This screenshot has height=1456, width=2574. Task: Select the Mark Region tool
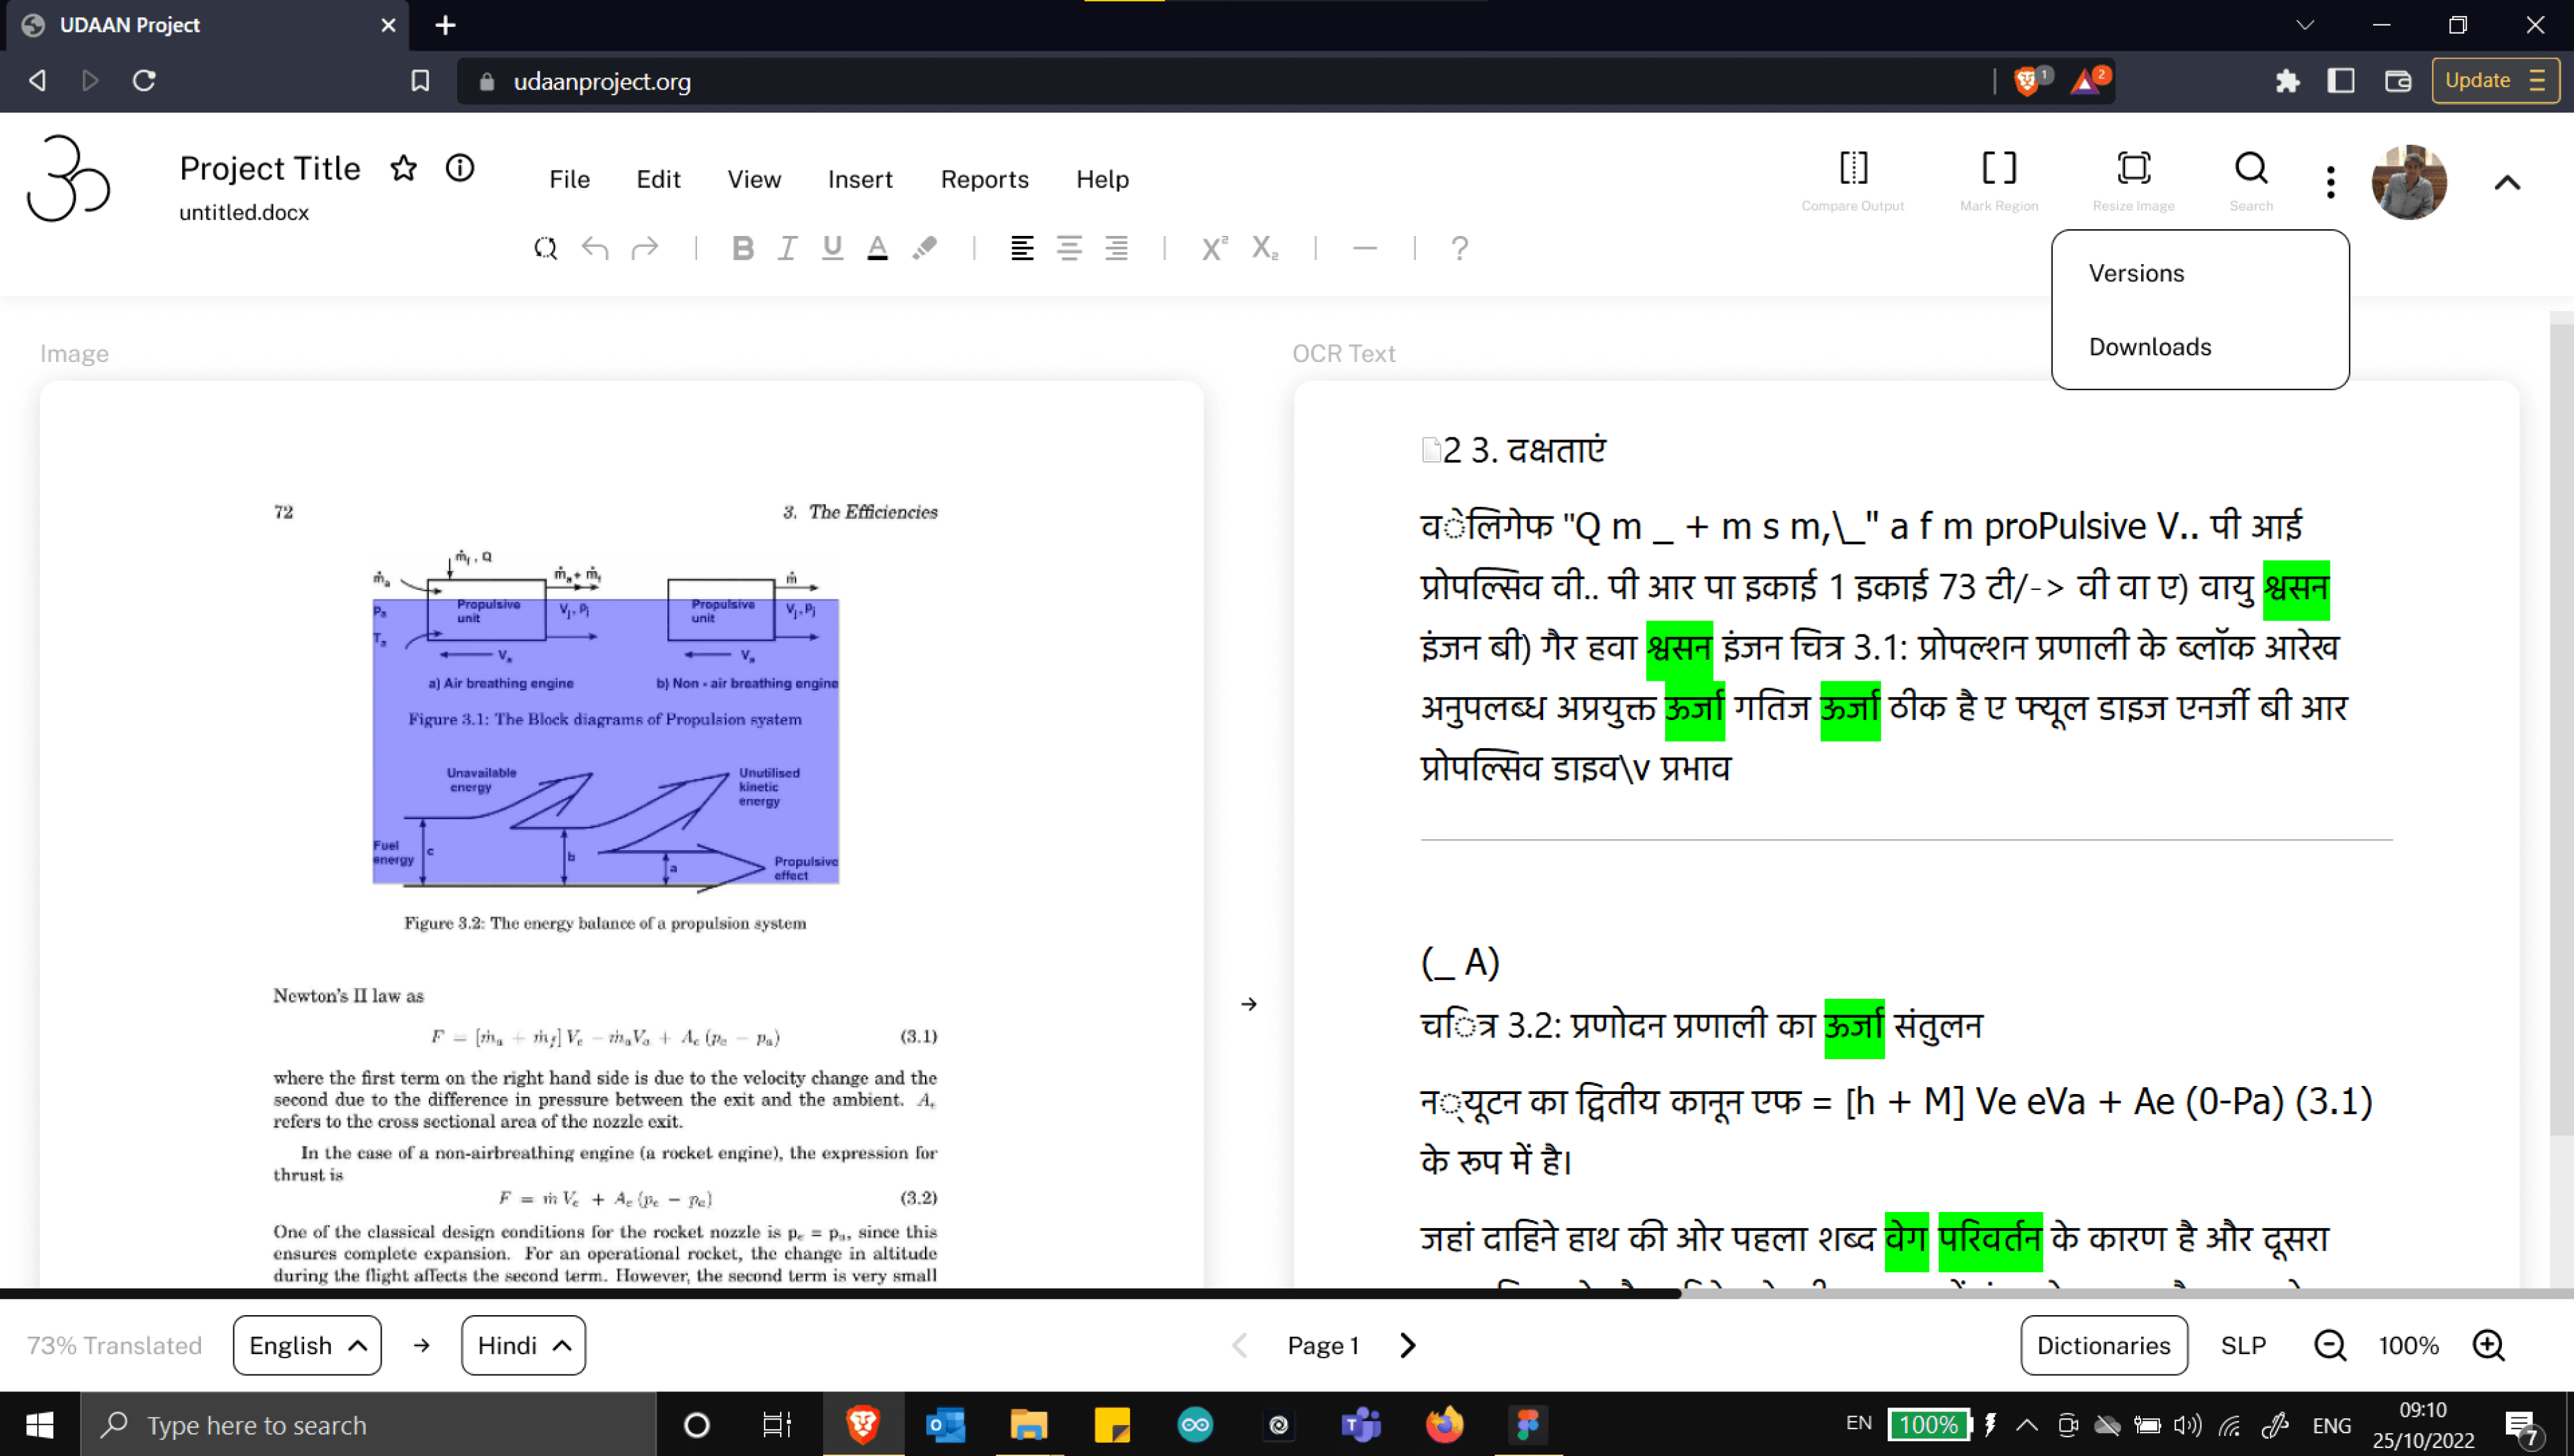(1998, 169)
